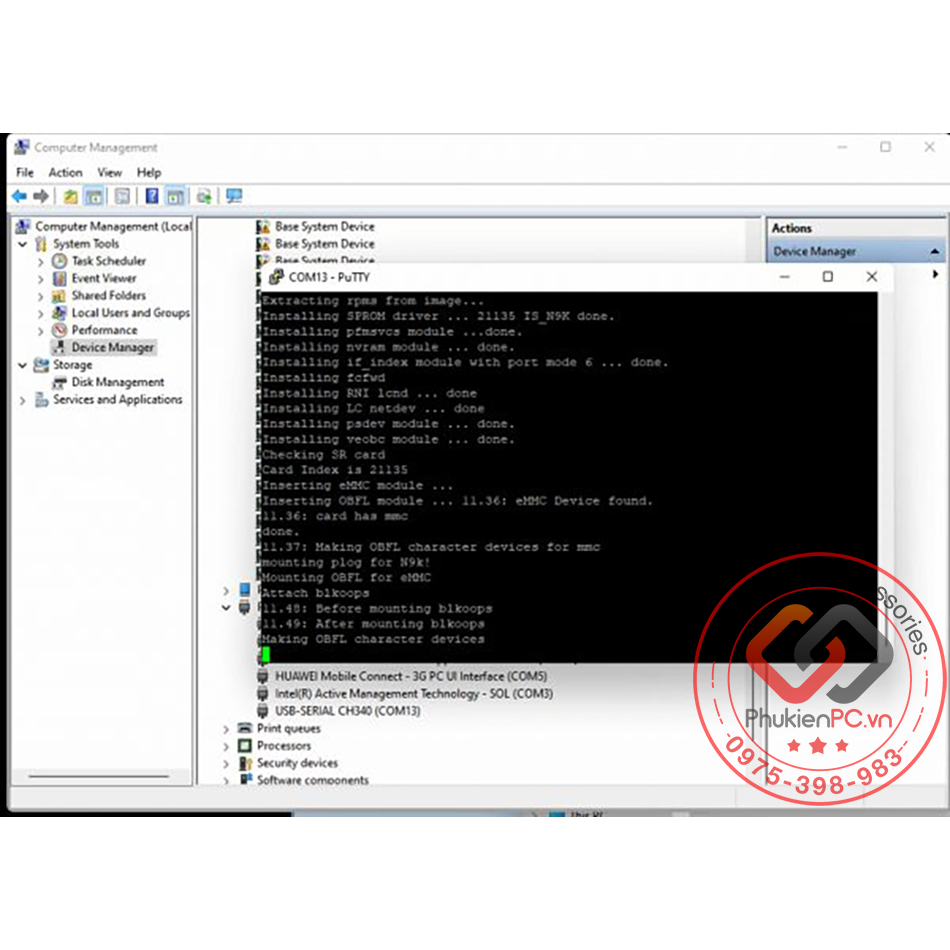Click the Shared Folders icon

[59, 296]
